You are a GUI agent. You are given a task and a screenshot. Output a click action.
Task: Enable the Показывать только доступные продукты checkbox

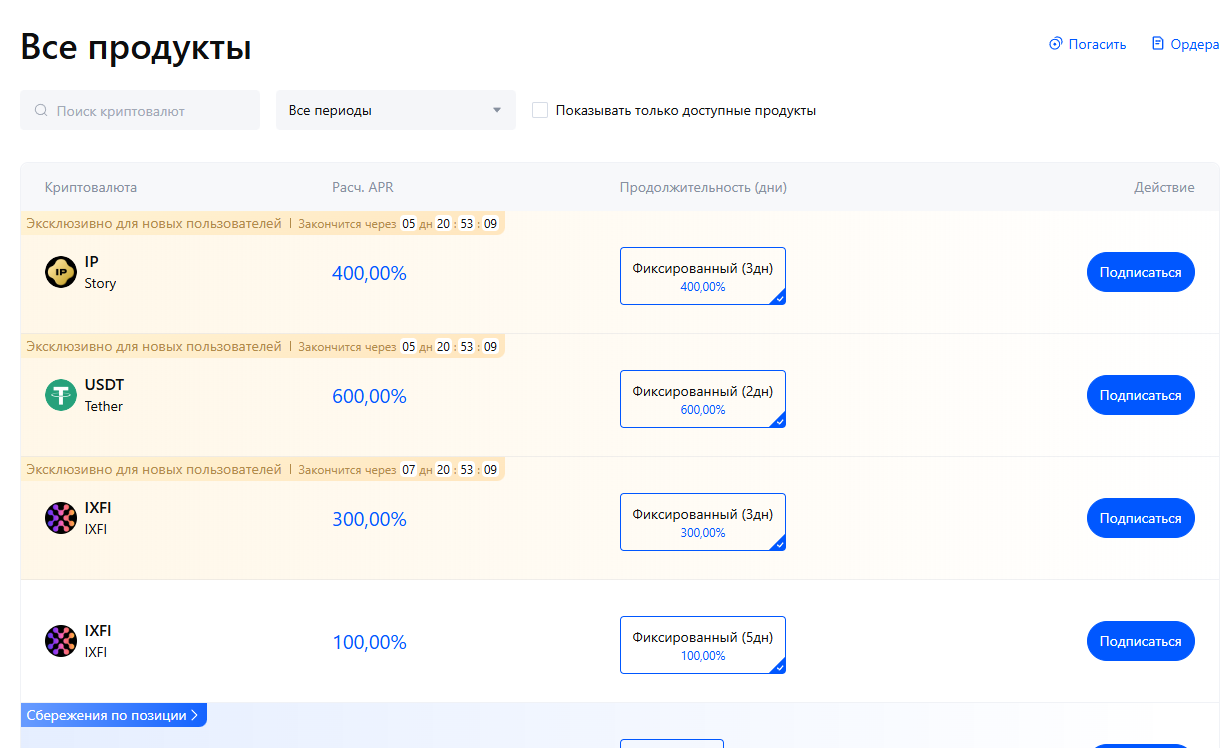click(540, 110)
